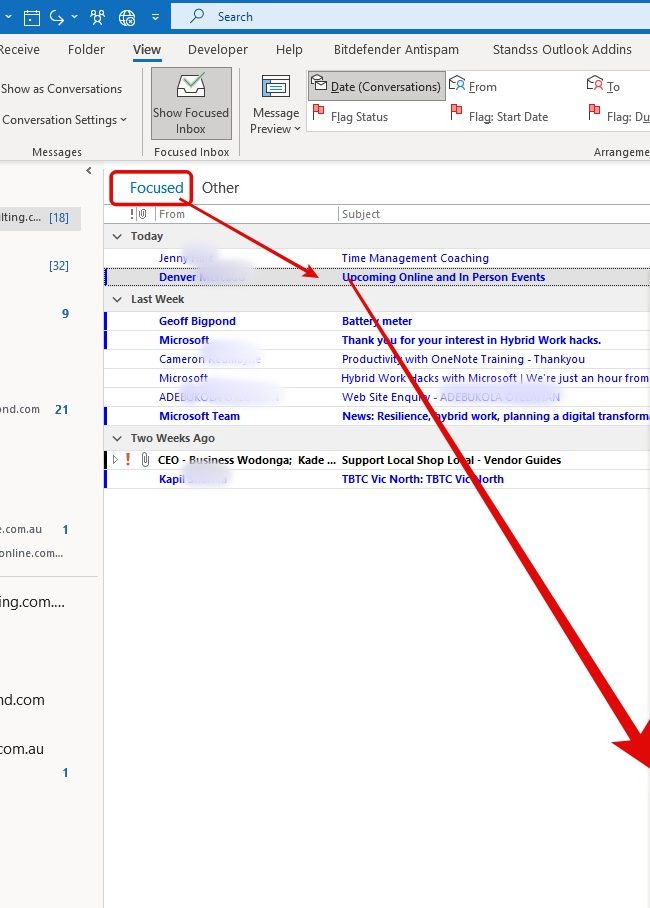The height and width of the screenshot is (908, 650).
Task: Arrange by Flag: Start Date
Action: pos(499,116)
